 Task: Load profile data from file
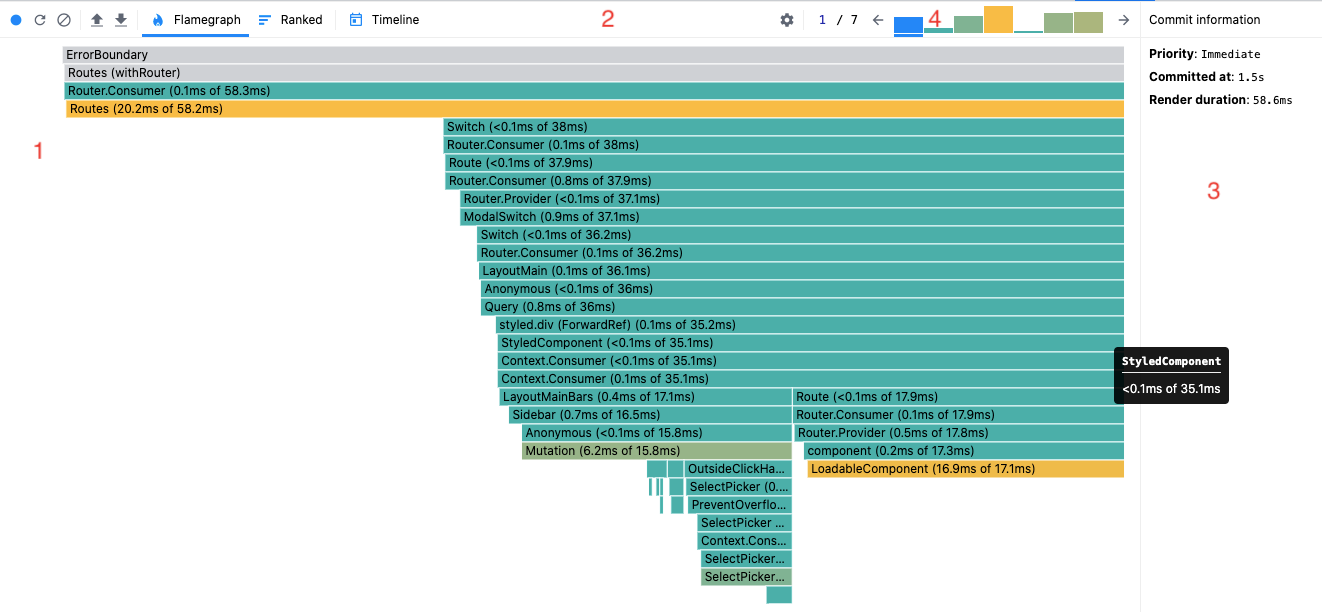click(95, 19)
